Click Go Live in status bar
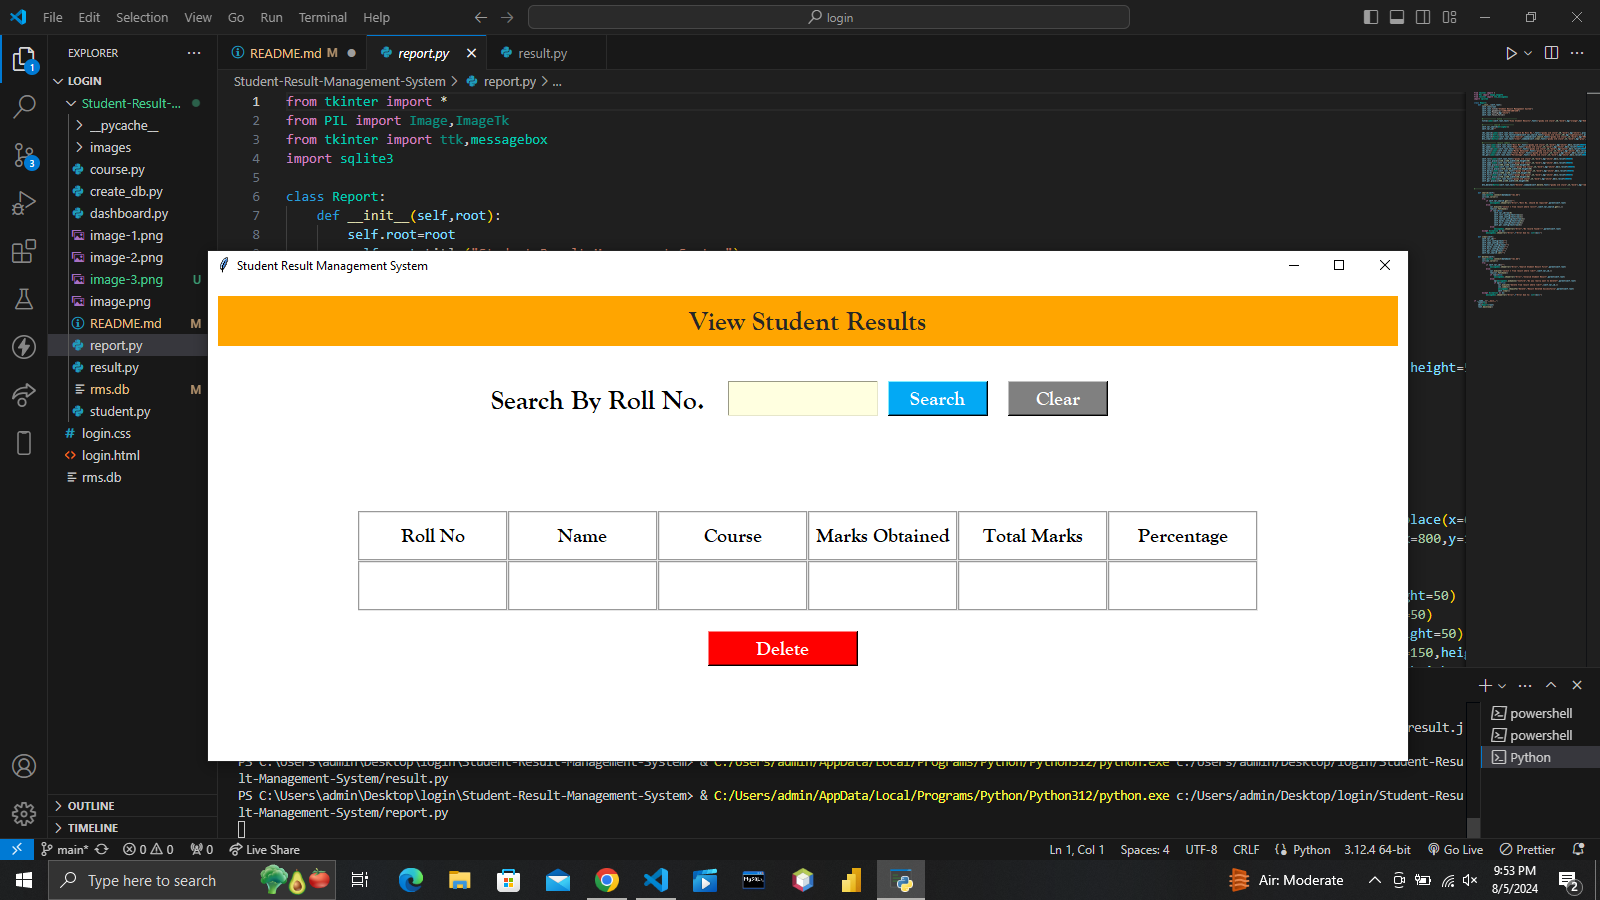The image size is (1600, 900). pos(1456,849)
